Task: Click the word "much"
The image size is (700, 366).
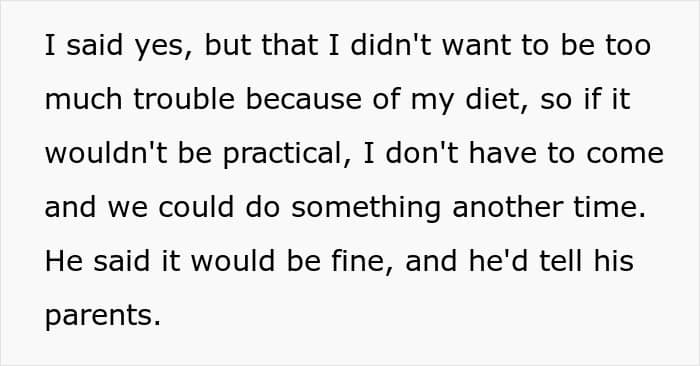Action: click(83, 99)
